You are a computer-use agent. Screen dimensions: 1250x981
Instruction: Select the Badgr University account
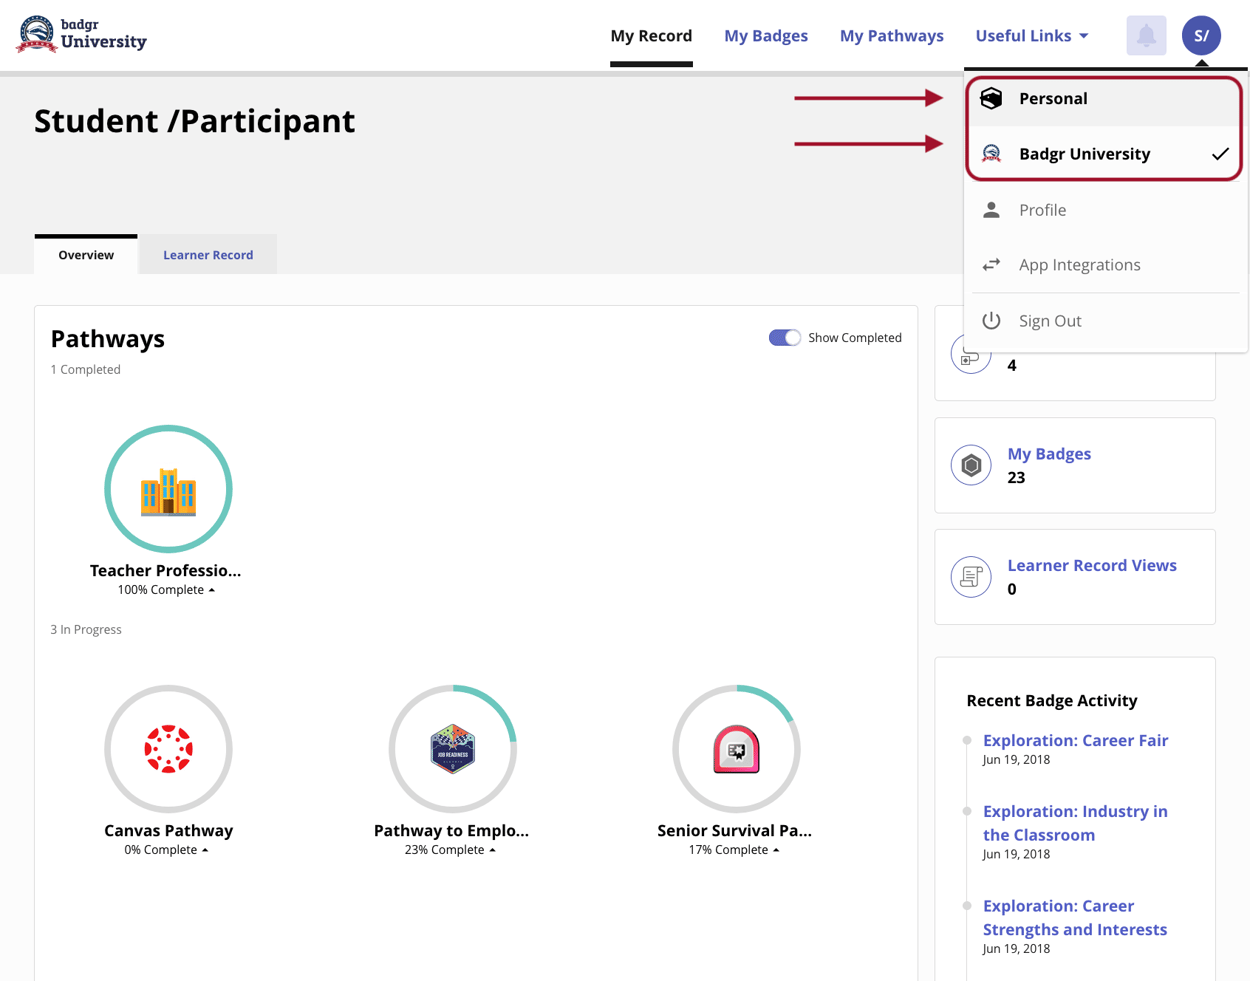[x=1084, y=154]
